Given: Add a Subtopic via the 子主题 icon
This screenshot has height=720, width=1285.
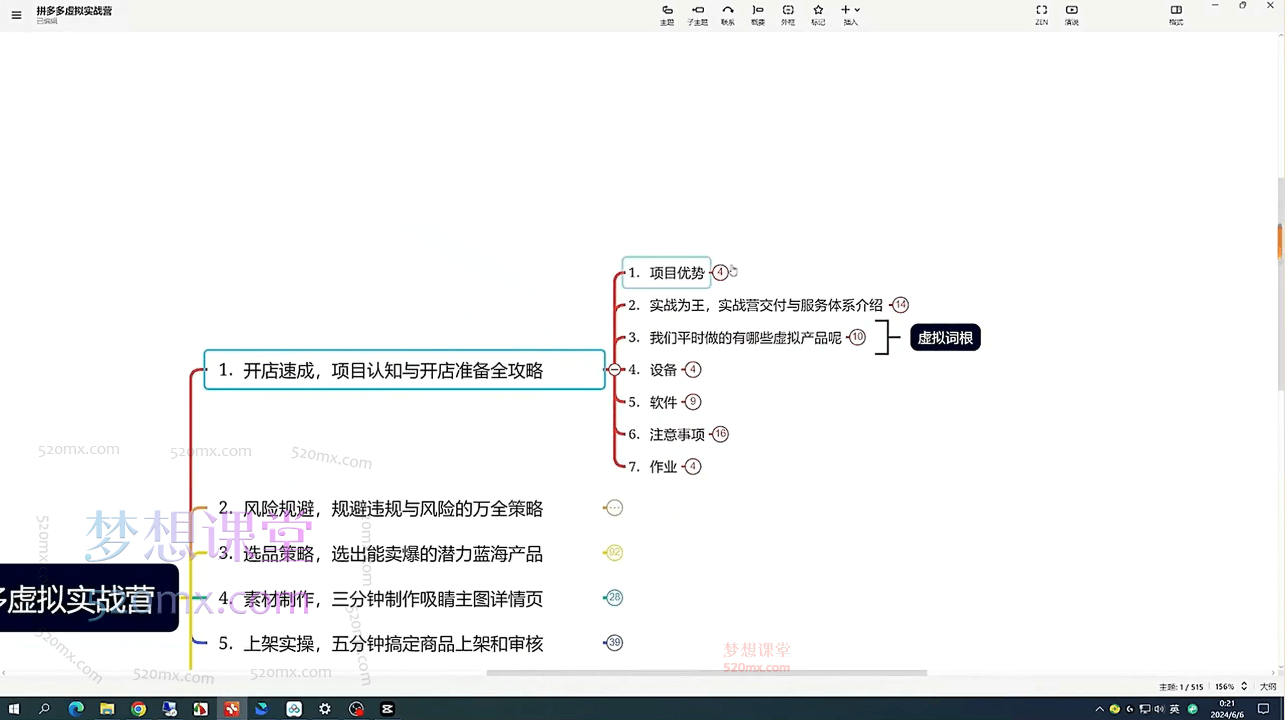Looking at the screenshot, I should pyautogui.click(x=697, y=14).
